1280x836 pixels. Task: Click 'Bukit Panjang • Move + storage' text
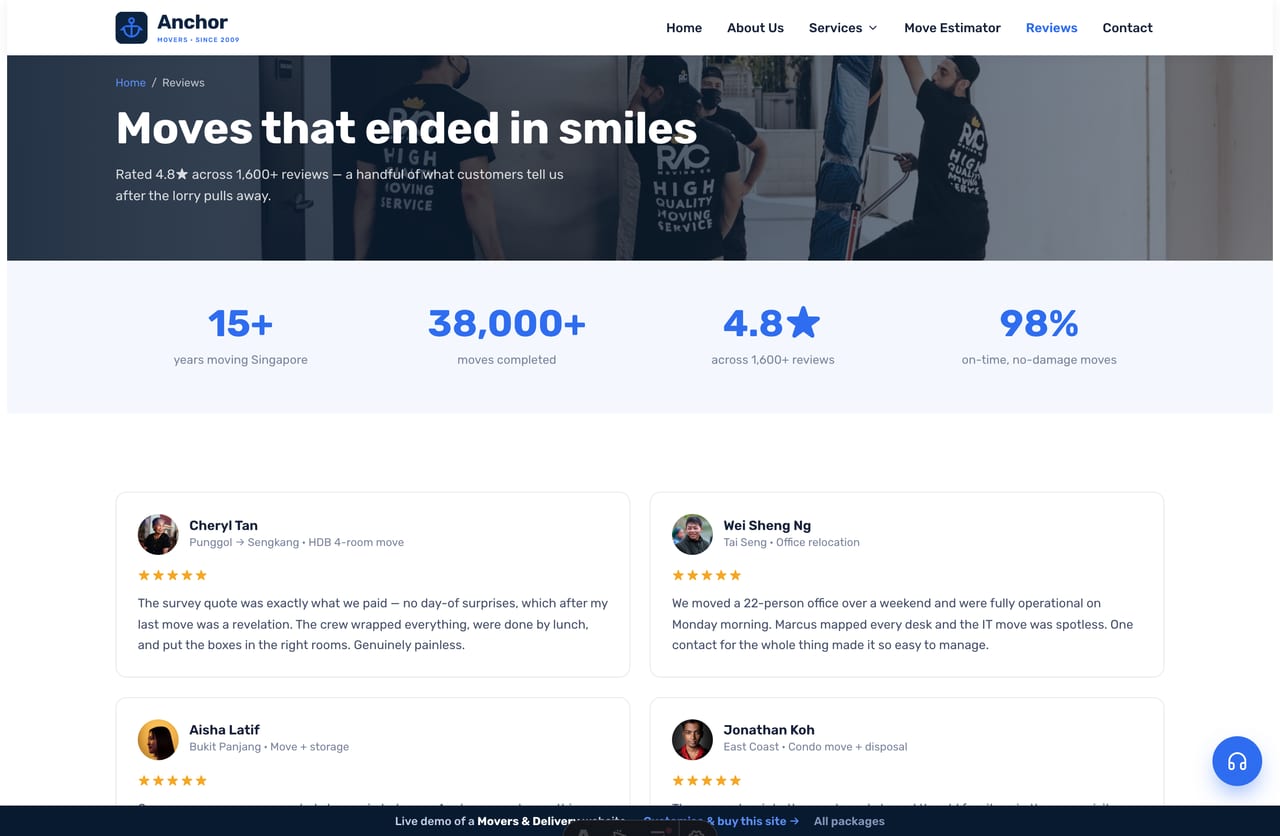coord(269,747)
